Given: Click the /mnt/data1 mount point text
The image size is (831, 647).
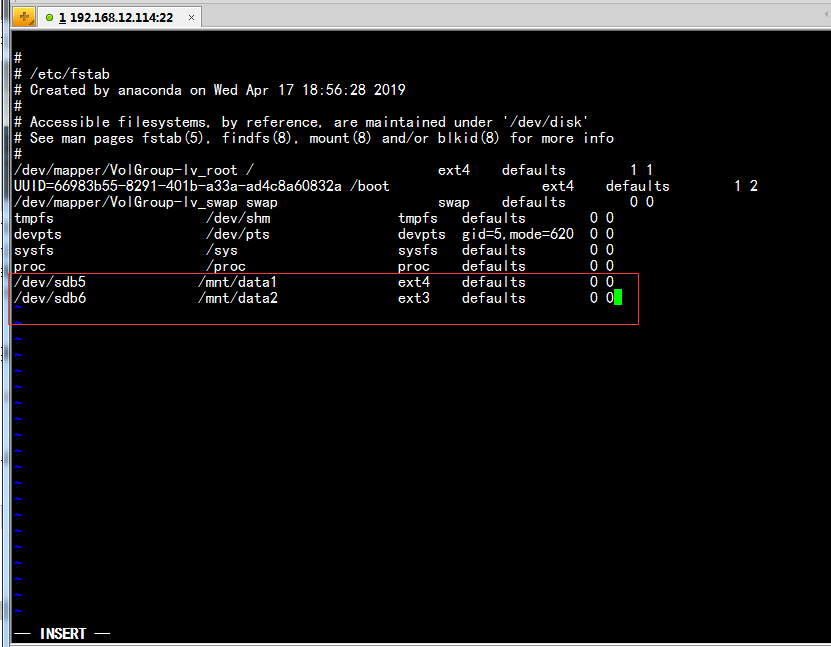Looking at the screenshot, I should (237, 282).
